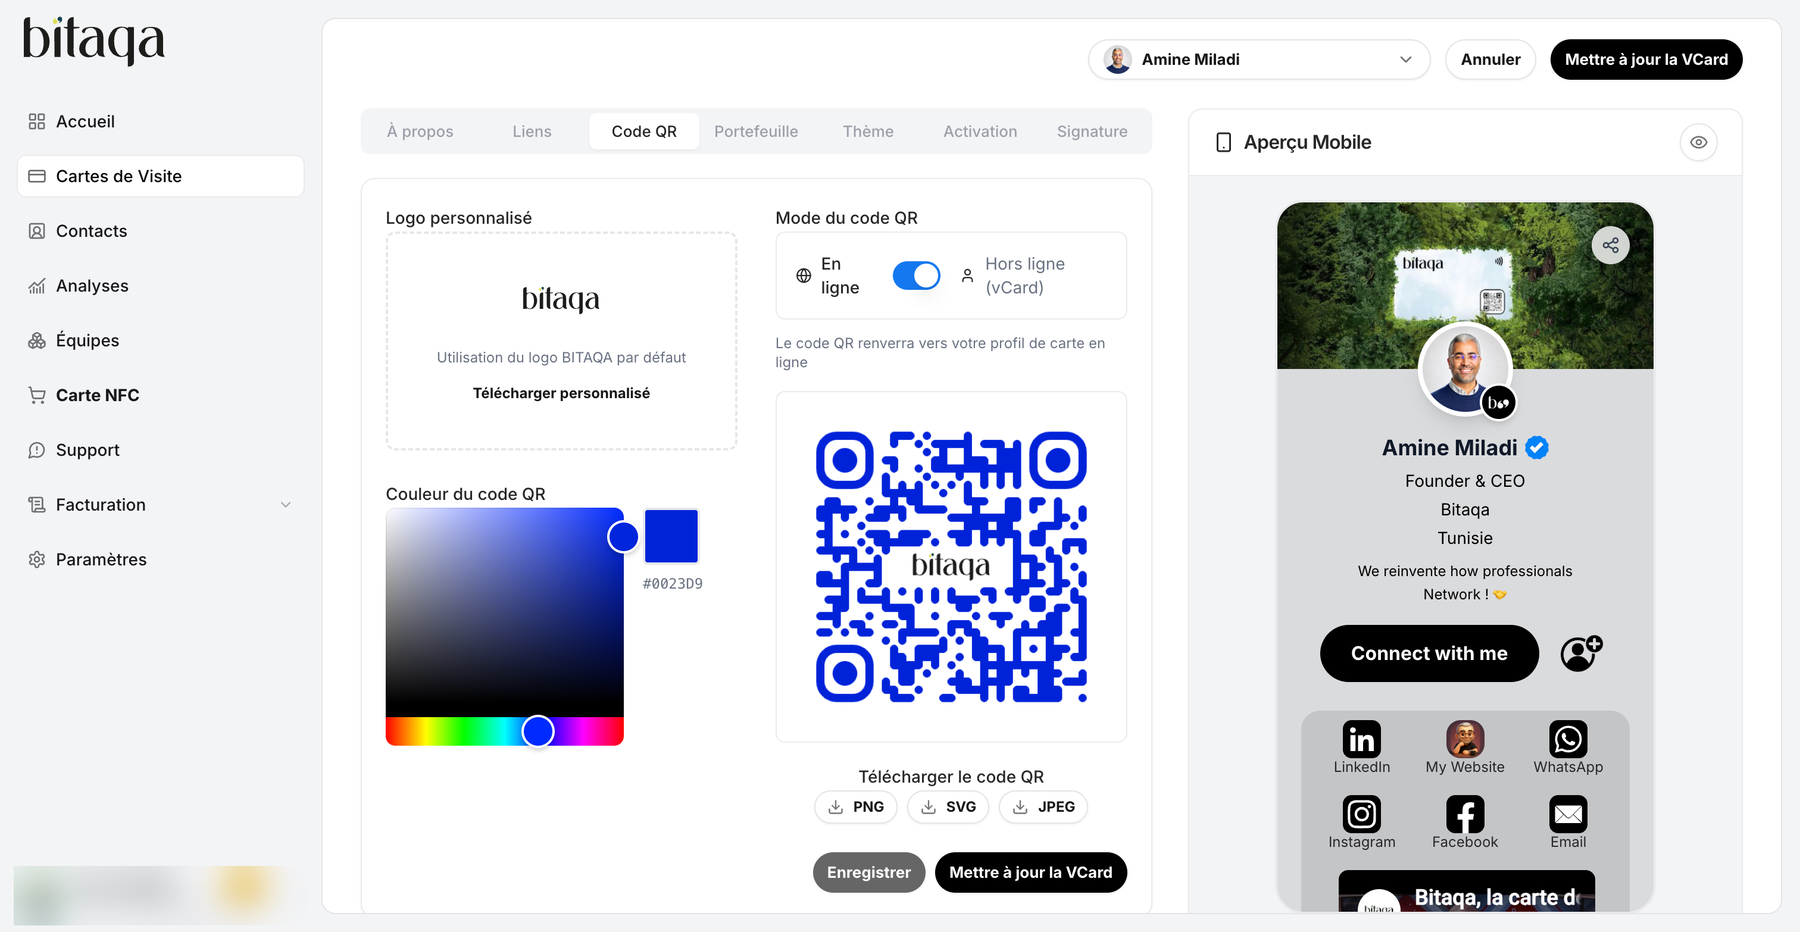Click top Mettre à jour la VCard button
Image resolution: width=1800 pixels, height=932 pixels.
click(x=1646, y=59)
